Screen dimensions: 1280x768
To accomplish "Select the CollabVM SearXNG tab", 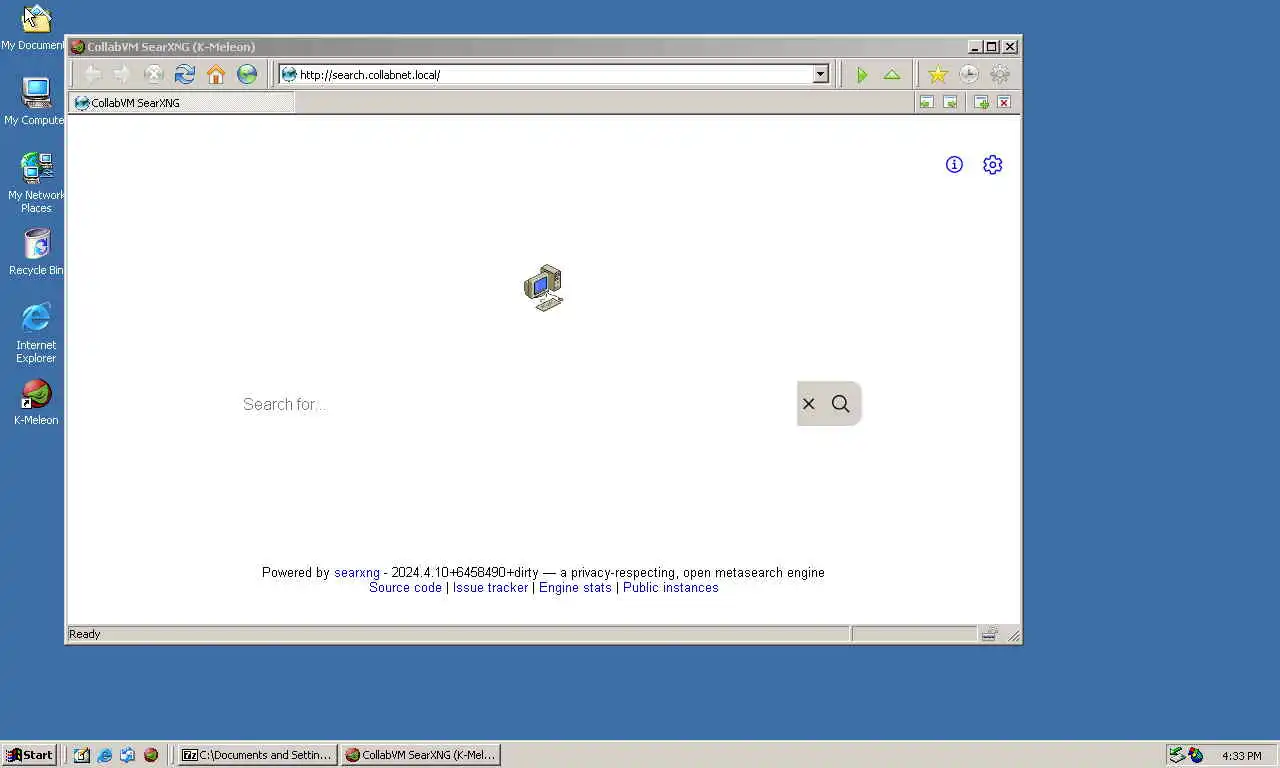I will pos(182,102).
